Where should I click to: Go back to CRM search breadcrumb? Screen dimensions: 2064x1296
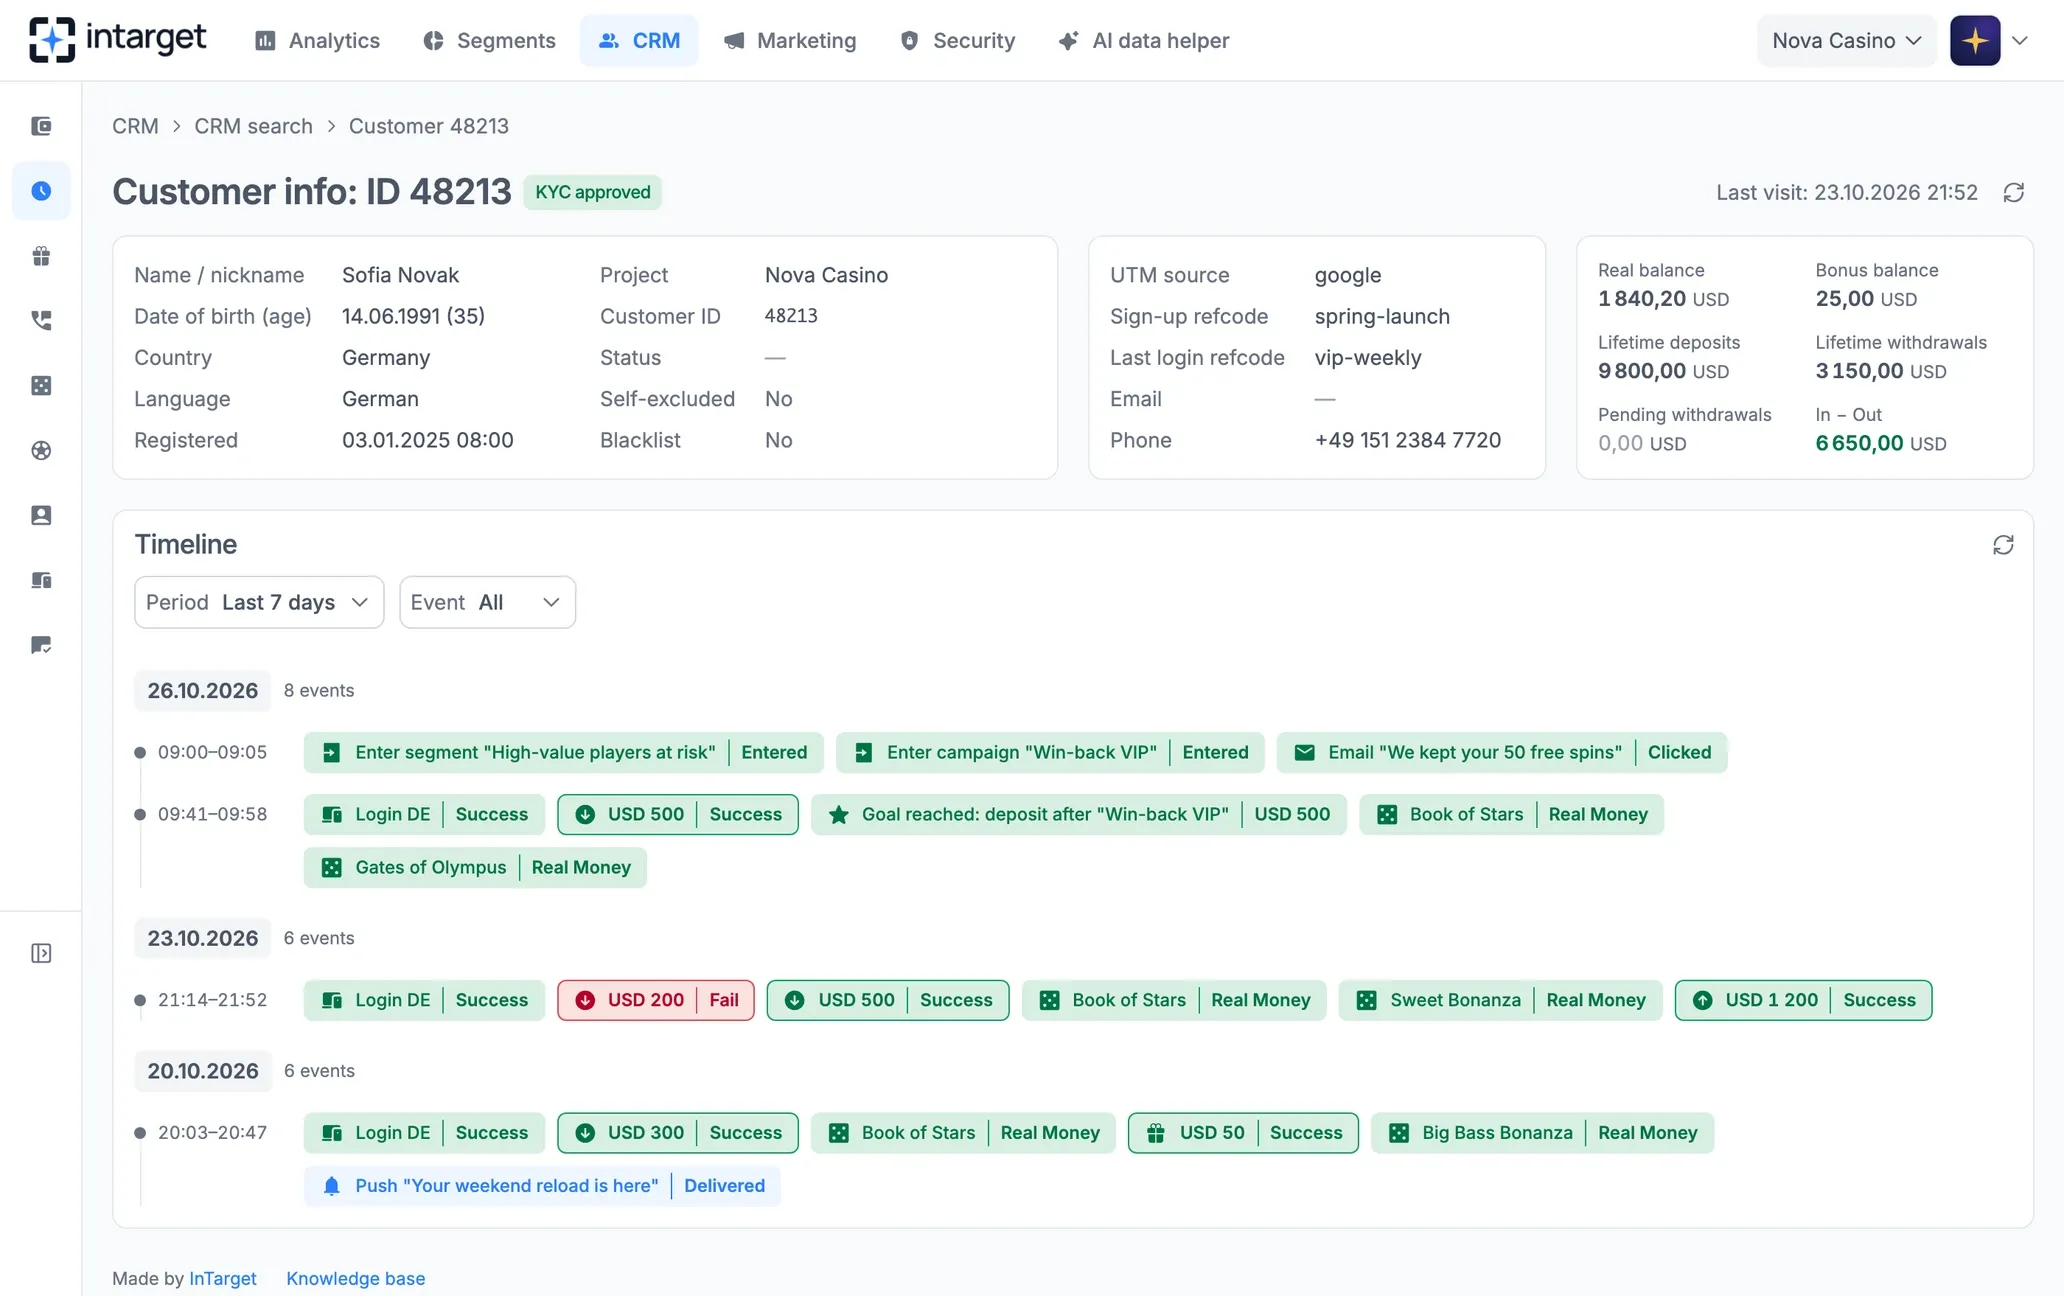click(253, 126)
